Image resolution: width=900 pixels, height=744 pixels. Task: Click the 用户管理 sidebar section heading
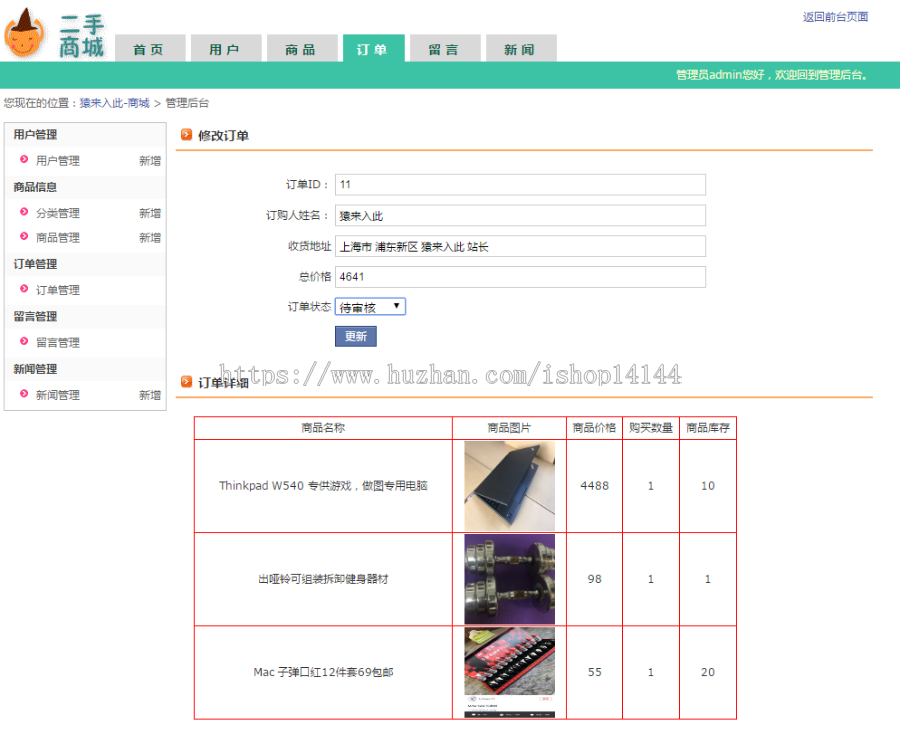coord(35,134)
